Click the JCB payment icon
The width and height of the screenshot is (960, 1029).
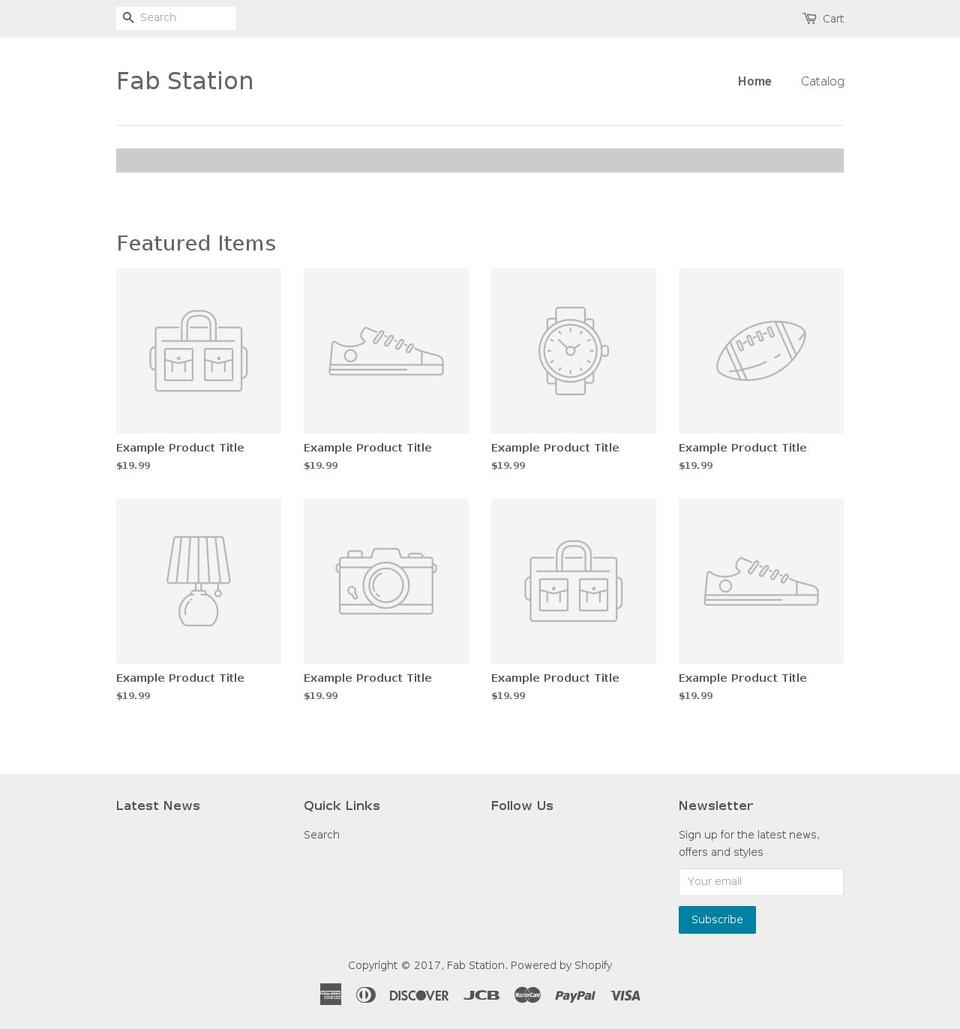click(482, 996)
